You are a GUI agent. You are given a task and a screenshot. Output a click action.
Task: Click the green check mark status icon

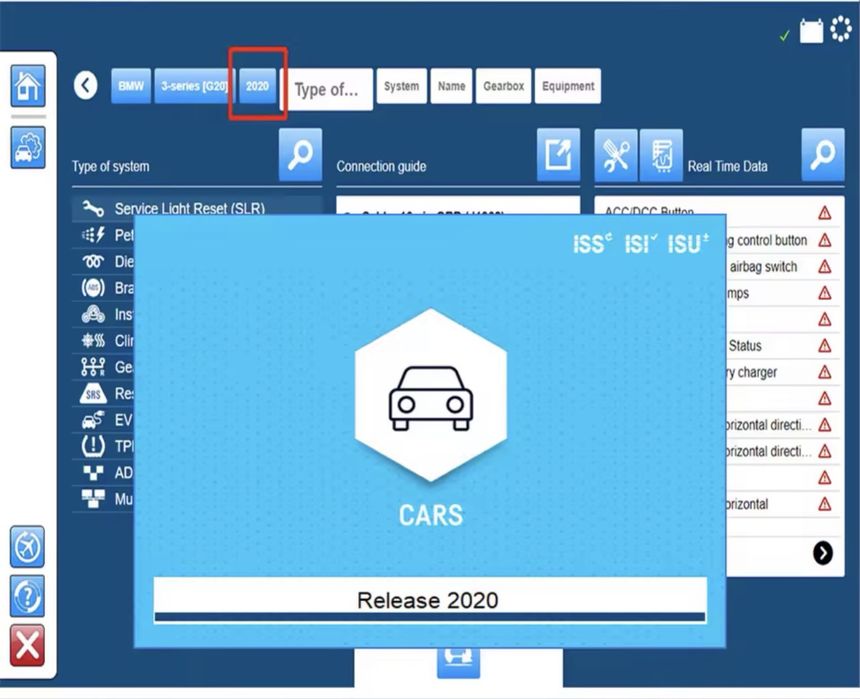[785, 36]
